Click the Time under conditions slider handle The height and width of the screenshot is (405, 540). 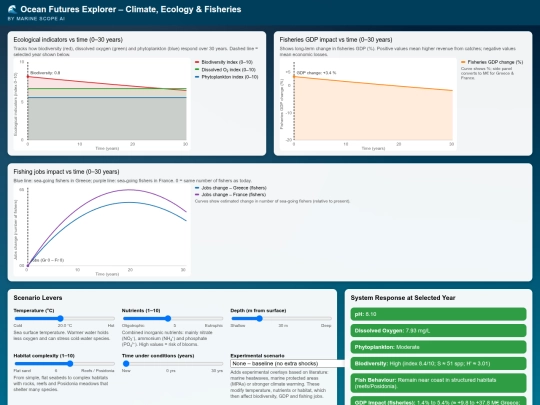tap(126, 363)
